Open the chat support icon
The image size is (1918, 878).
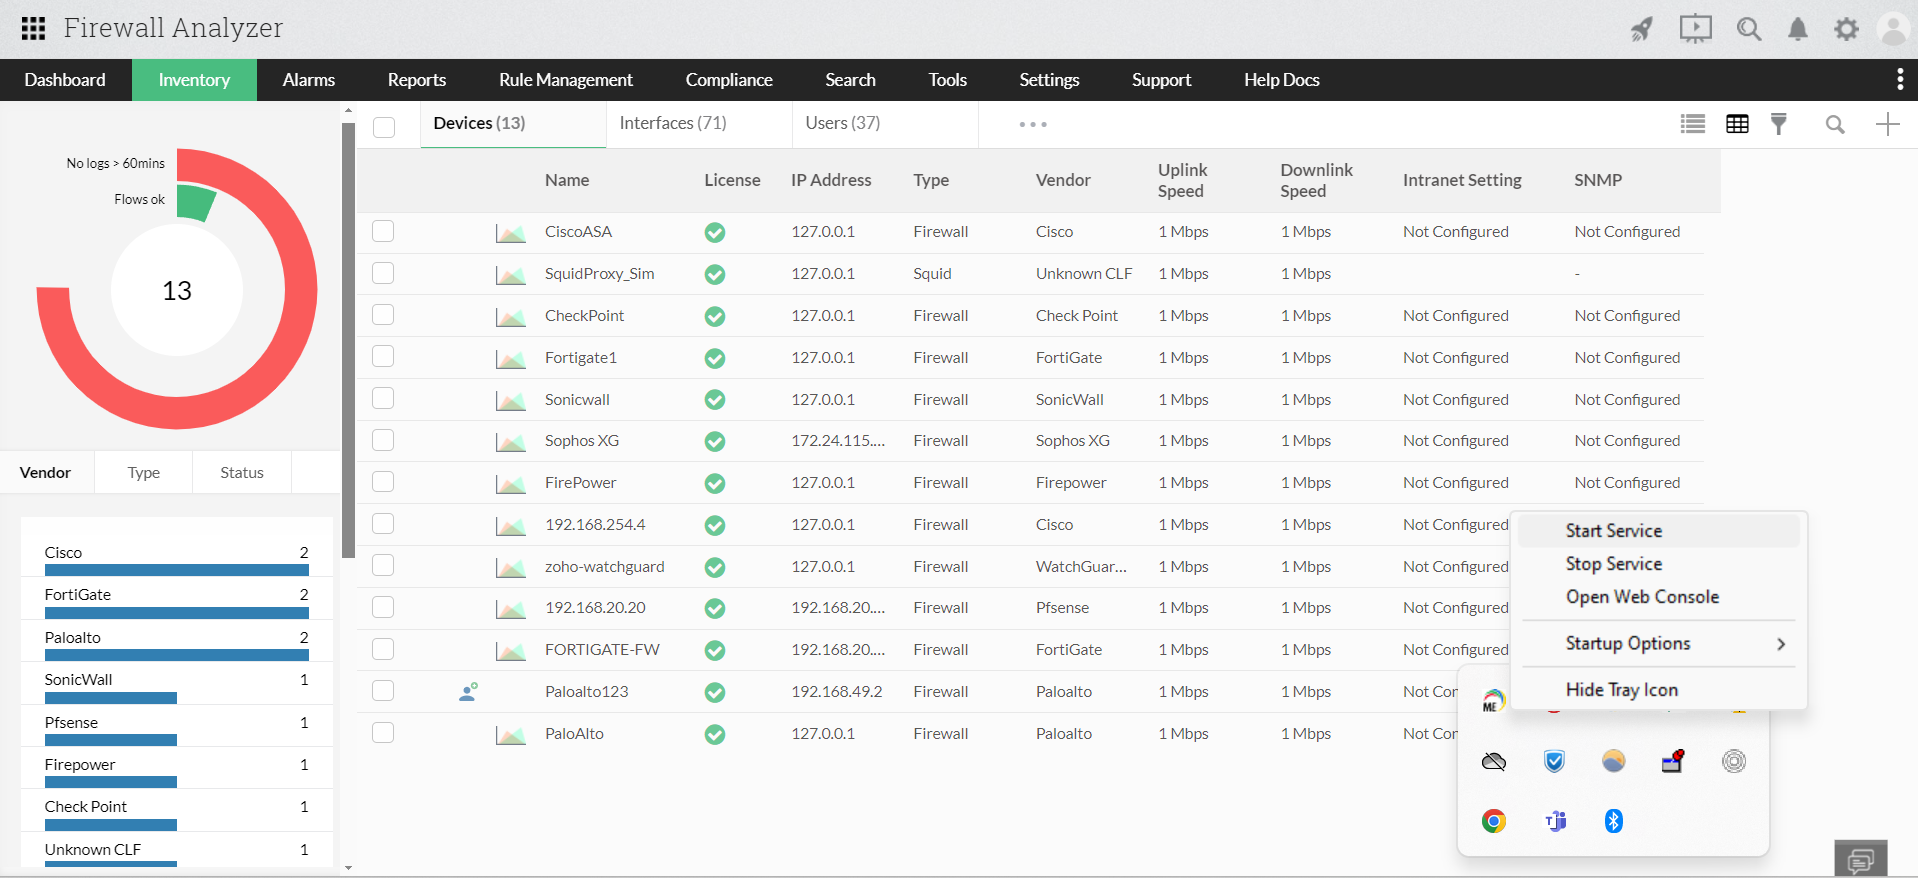pyautogui.click(x=1860, y=859)
